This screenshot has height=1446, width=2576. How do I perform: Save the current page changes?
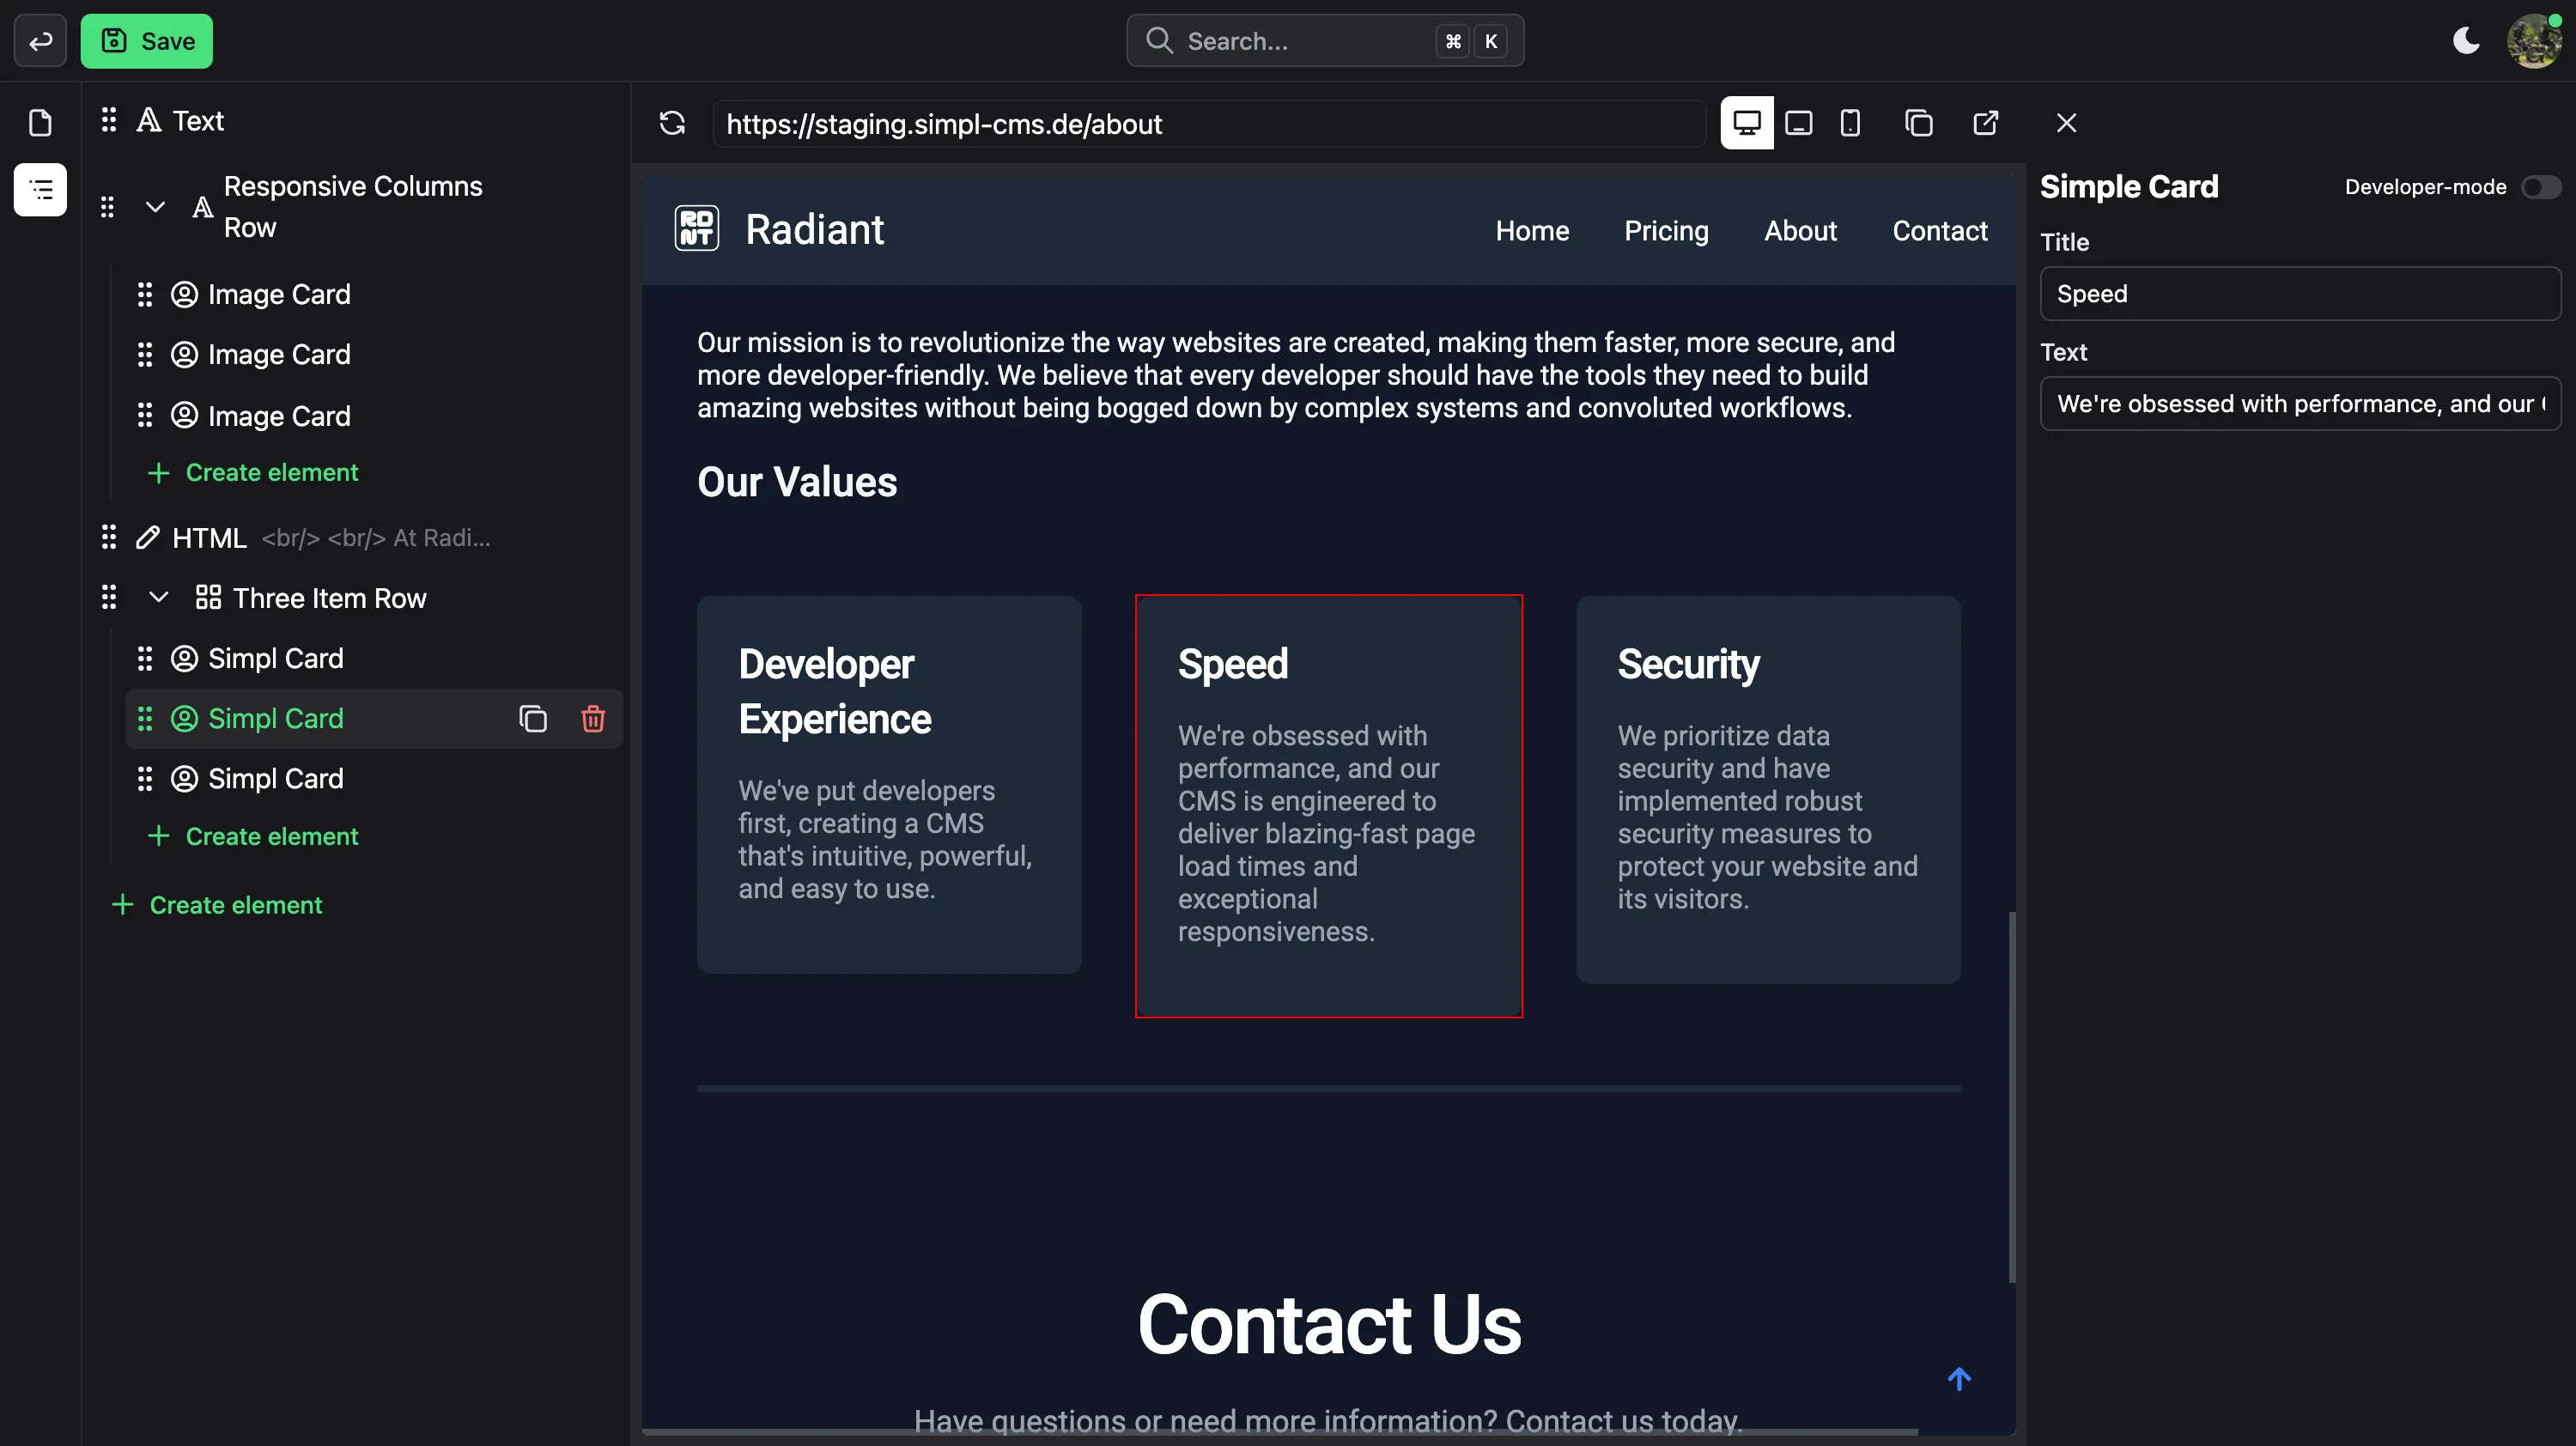pos(147,41)
